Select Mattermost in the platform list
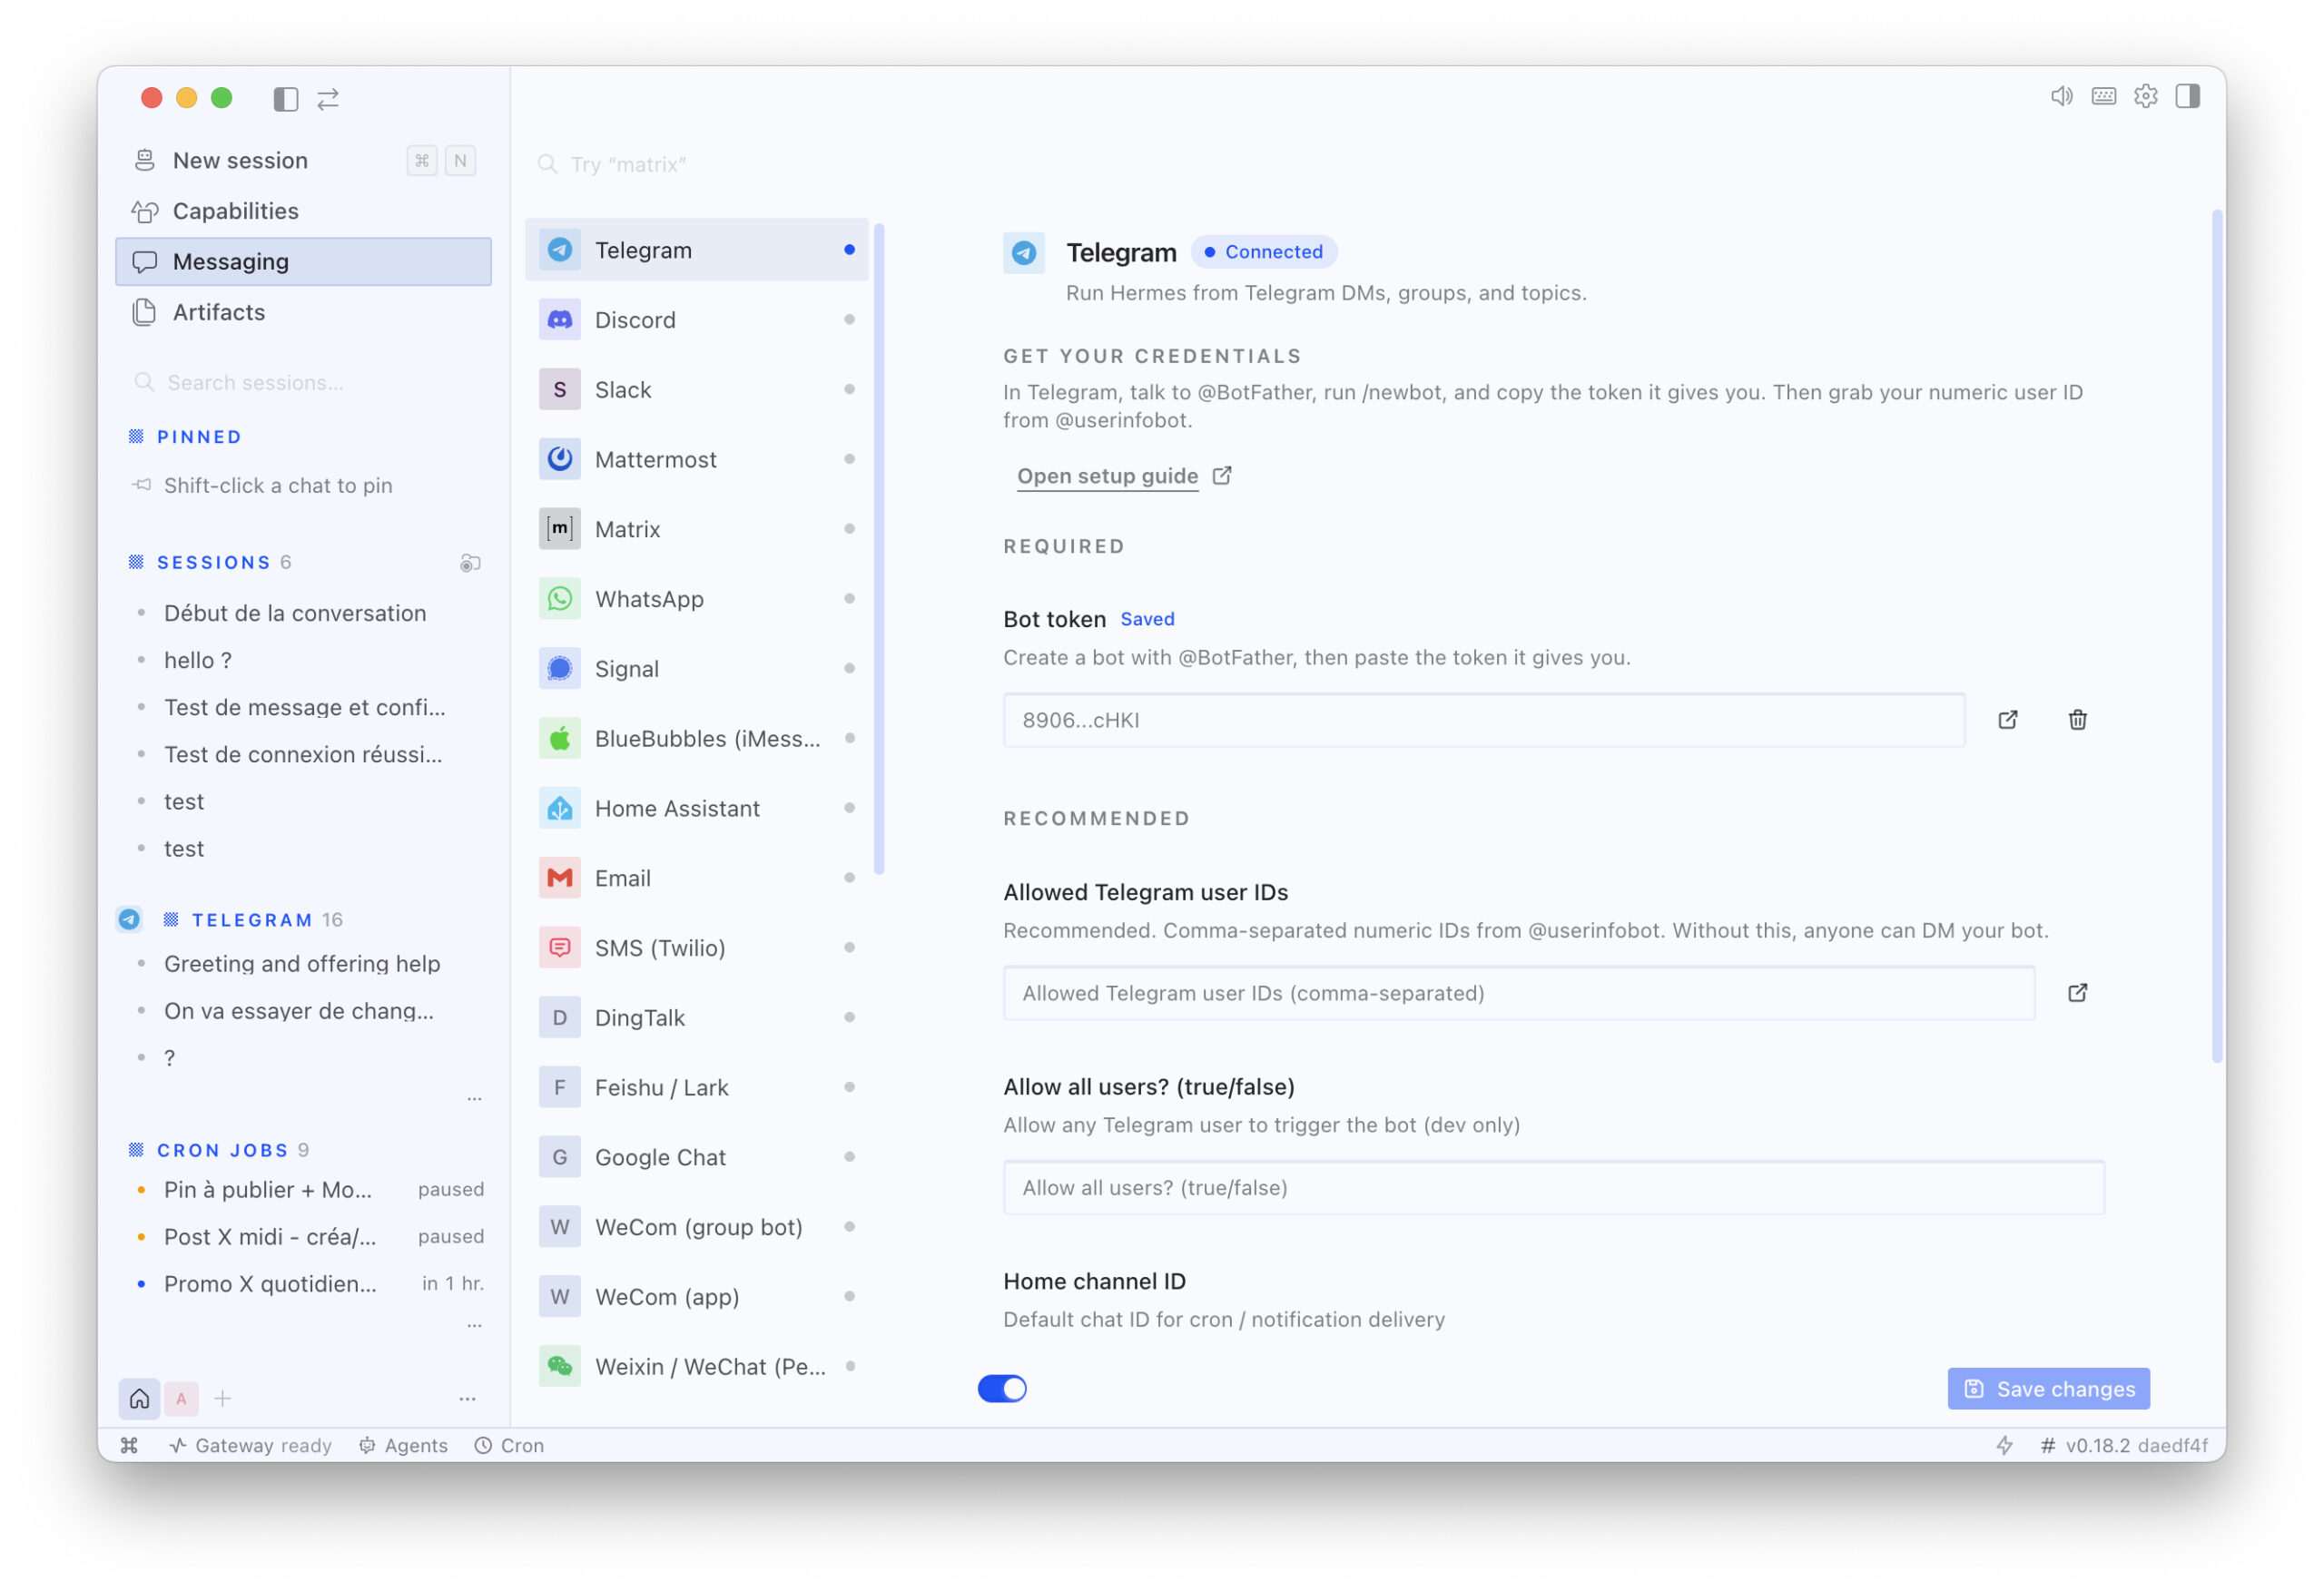 [x=697, y=459]
